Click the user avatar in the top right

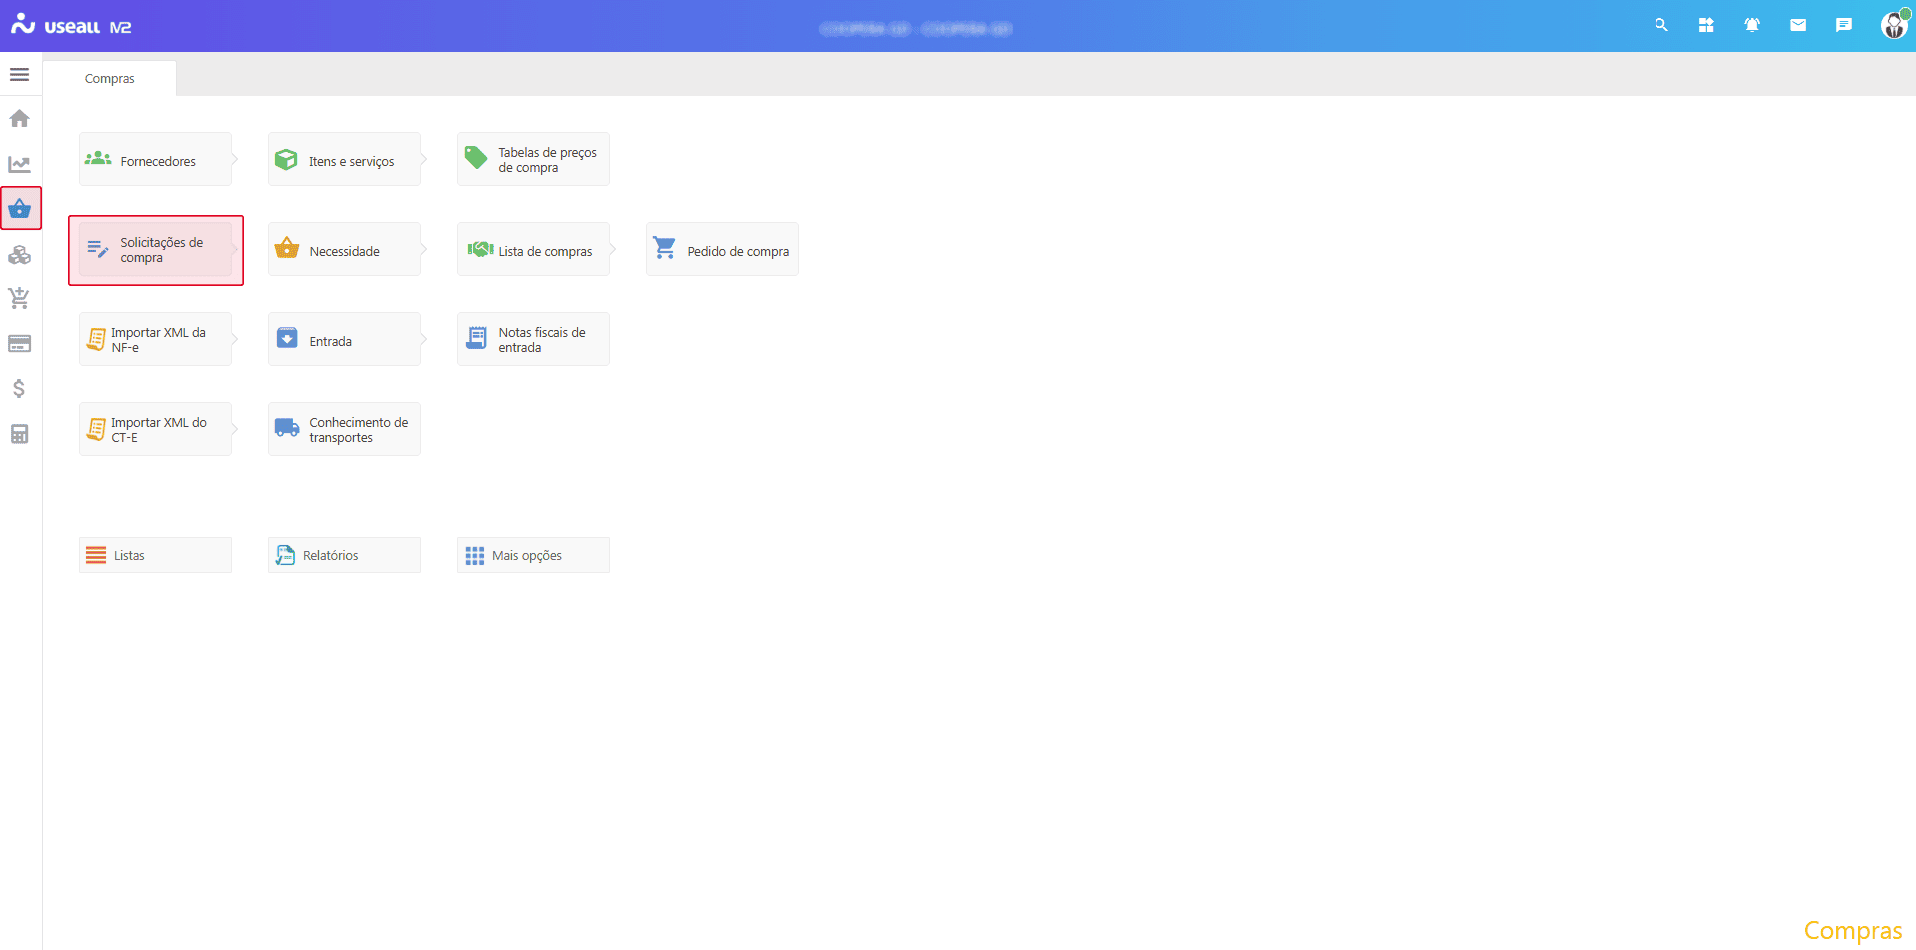click(x=1893, y=26)
